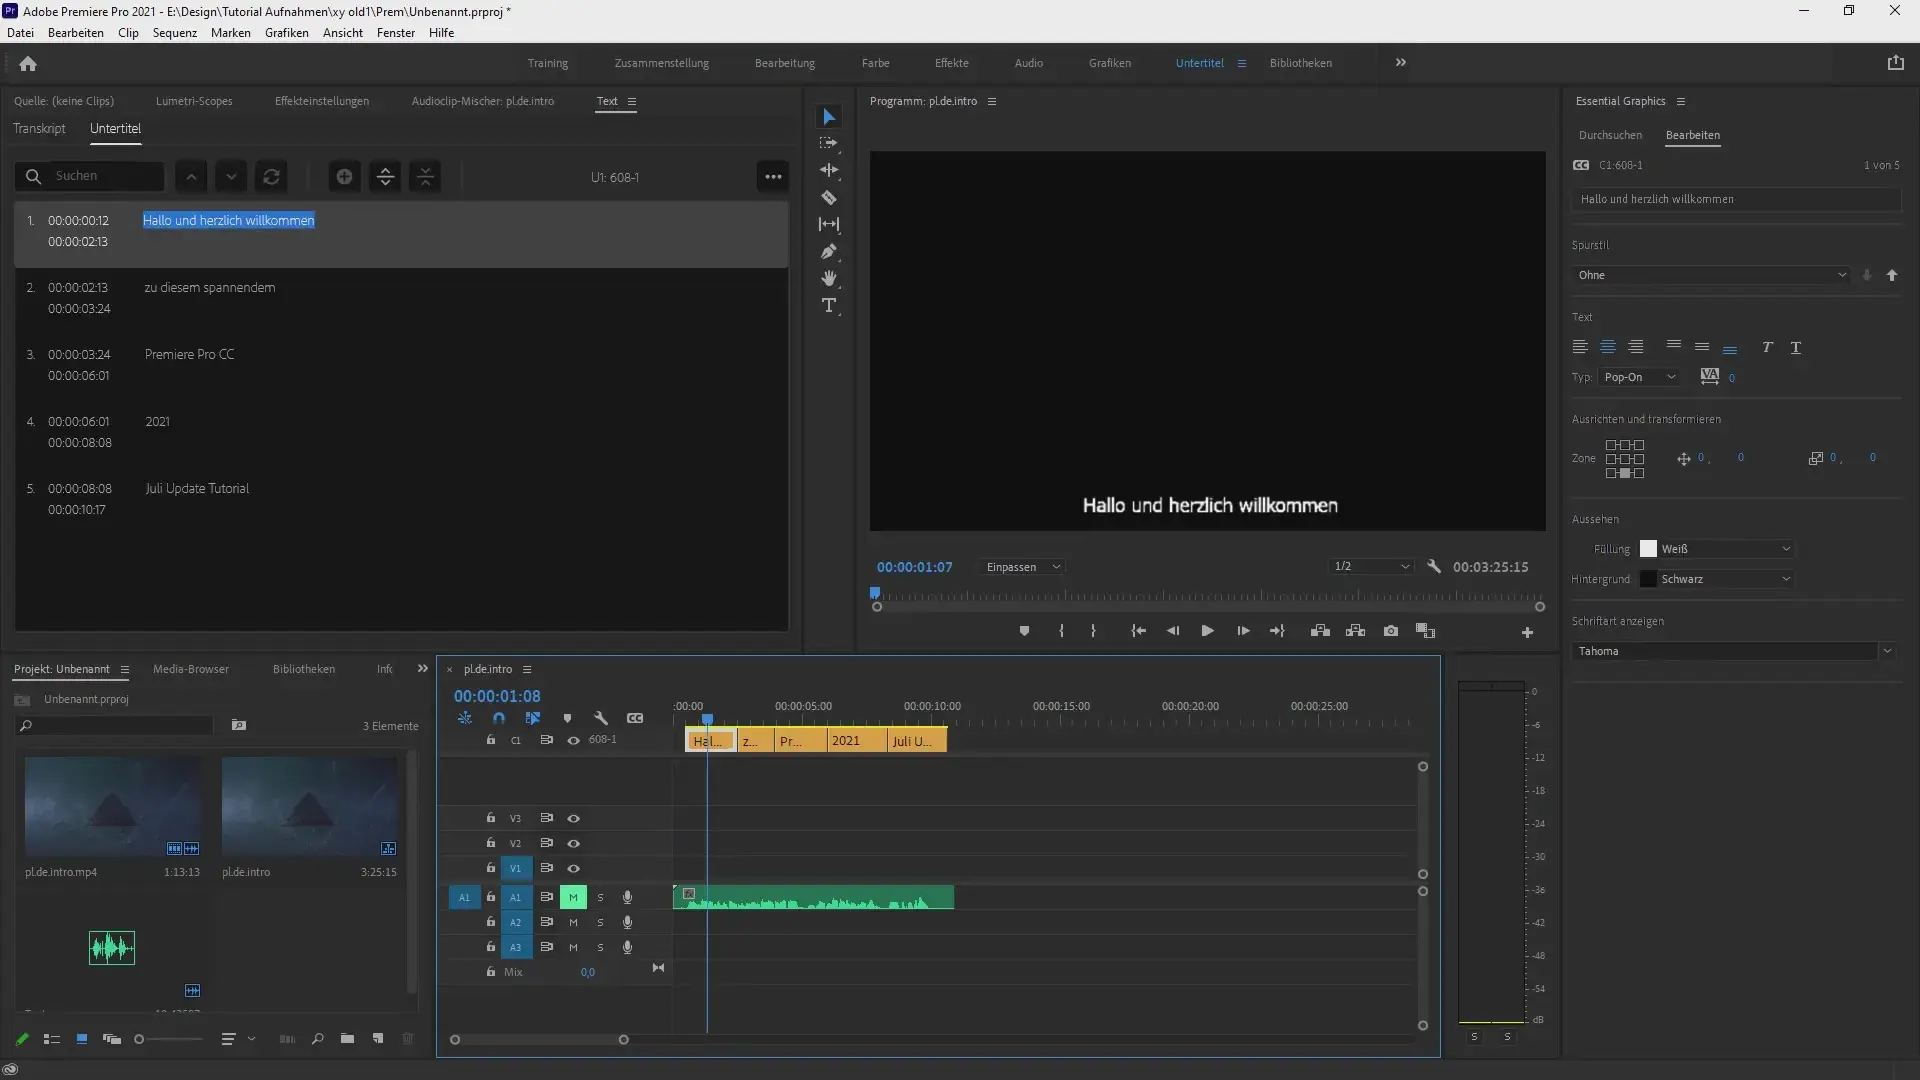Select the Slip tool
Screen dimensions: 1920x1080
pyautogui.click(x=828, y=225)
